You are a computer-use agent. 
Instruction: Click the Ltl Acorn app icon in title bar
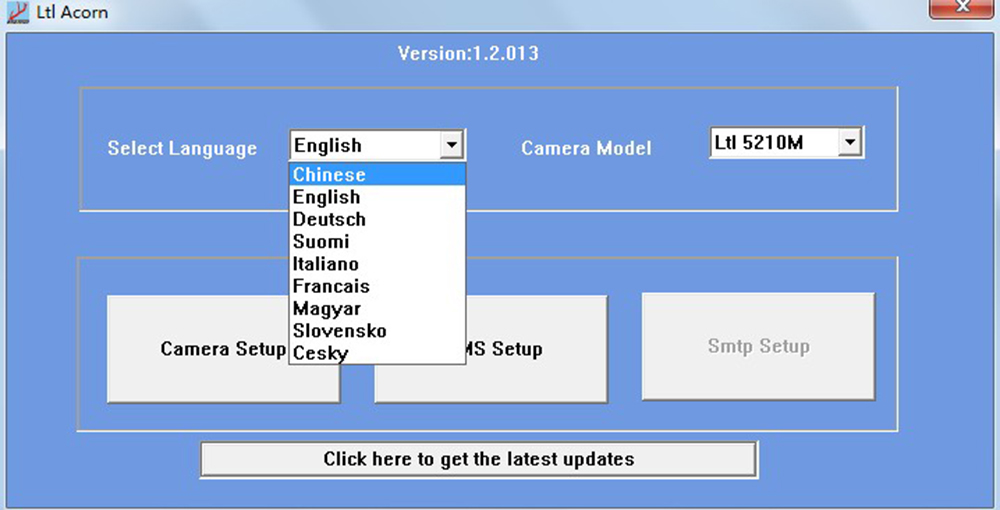coord(16,13)
